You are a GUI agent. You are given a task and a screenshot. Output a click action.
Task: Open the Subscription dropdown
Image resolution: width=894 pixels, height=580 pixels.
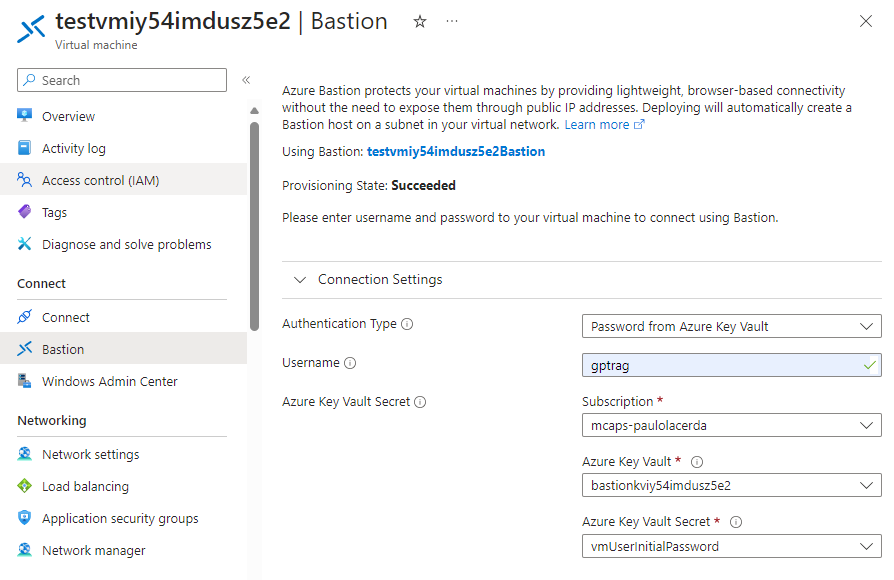[x=732, y=425]
